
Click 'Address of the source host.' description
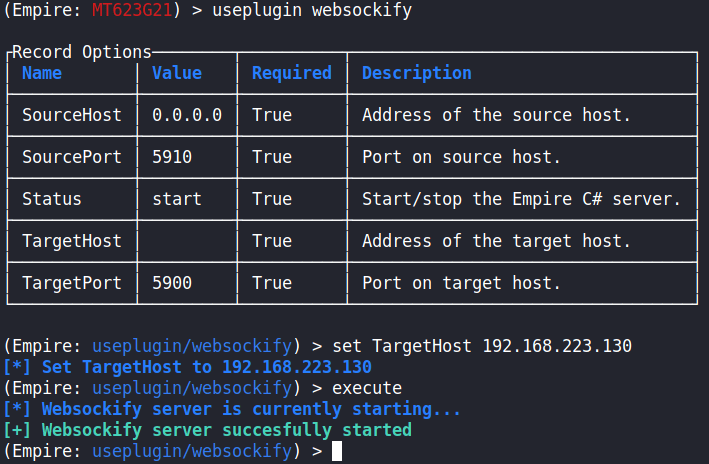point(496,115)
